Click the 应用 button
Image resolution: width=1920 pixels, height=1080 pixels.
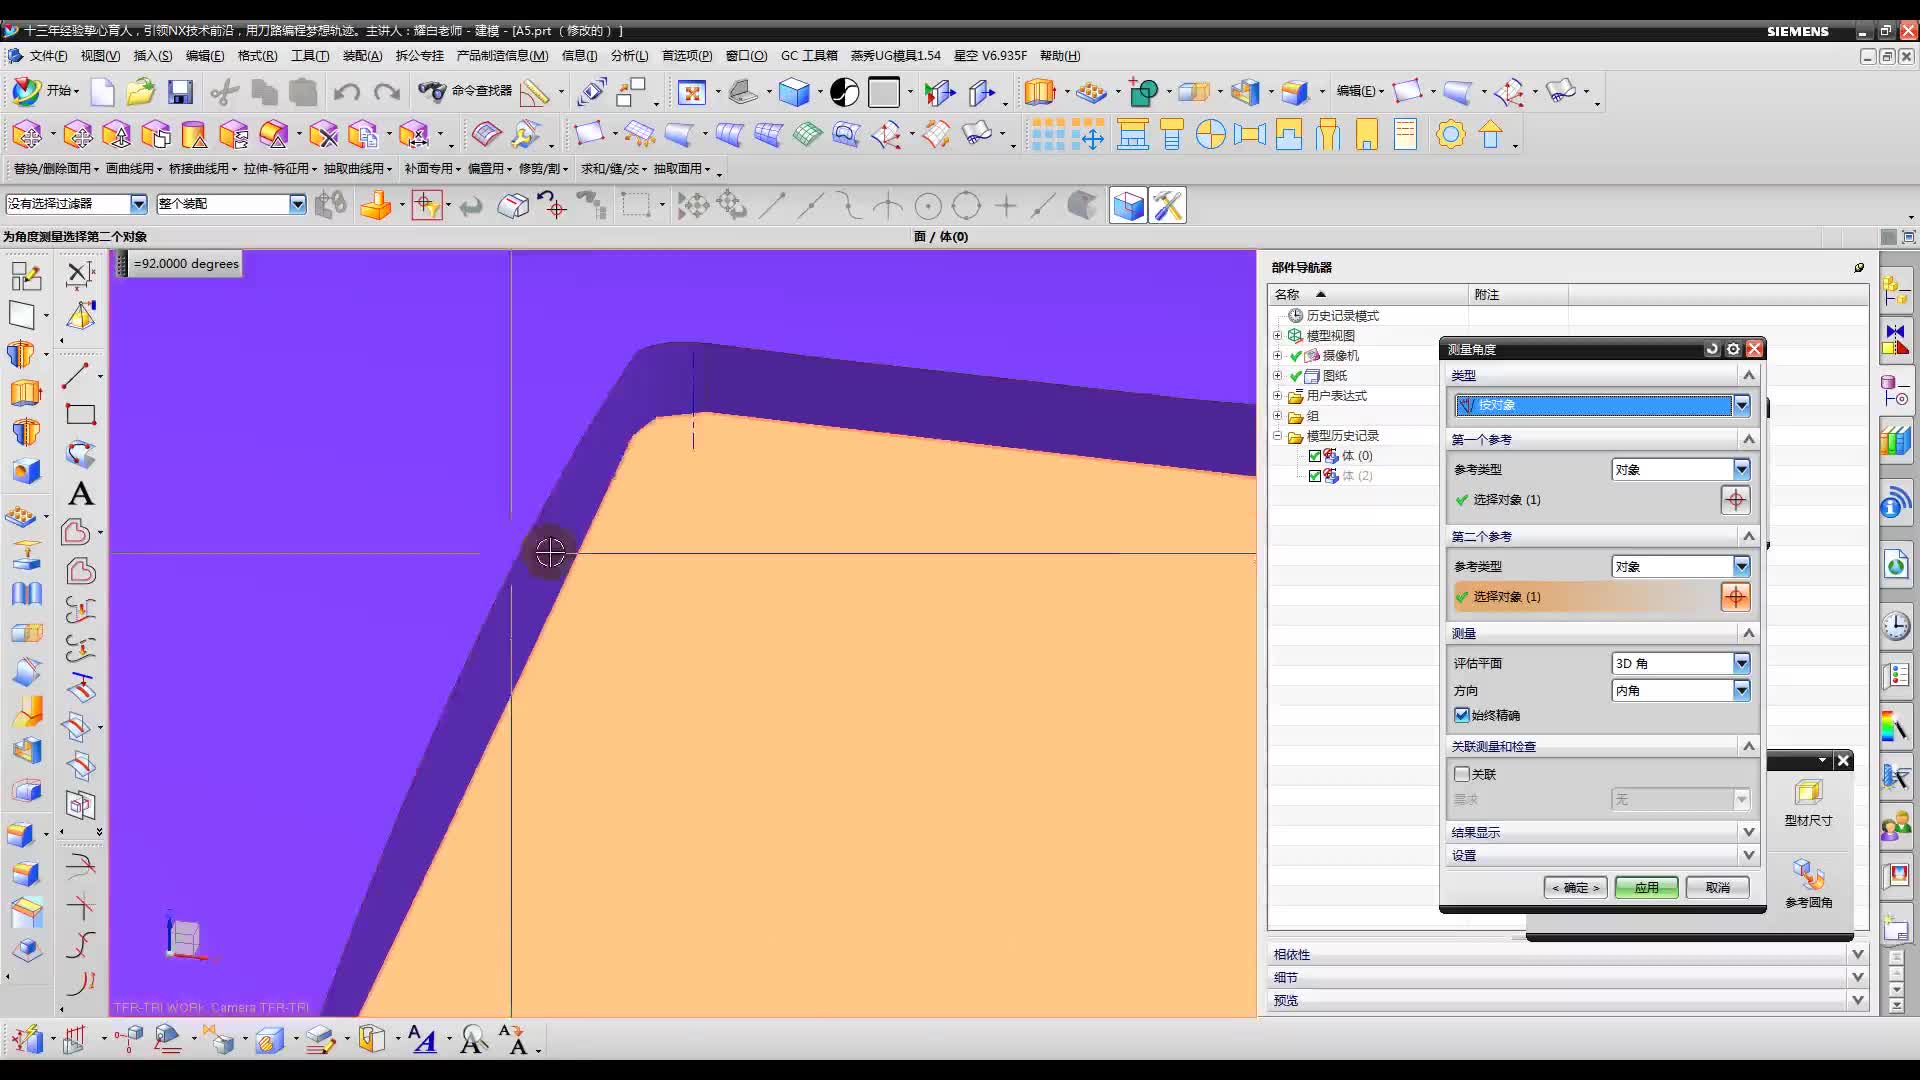click(x=1646, y=887)
